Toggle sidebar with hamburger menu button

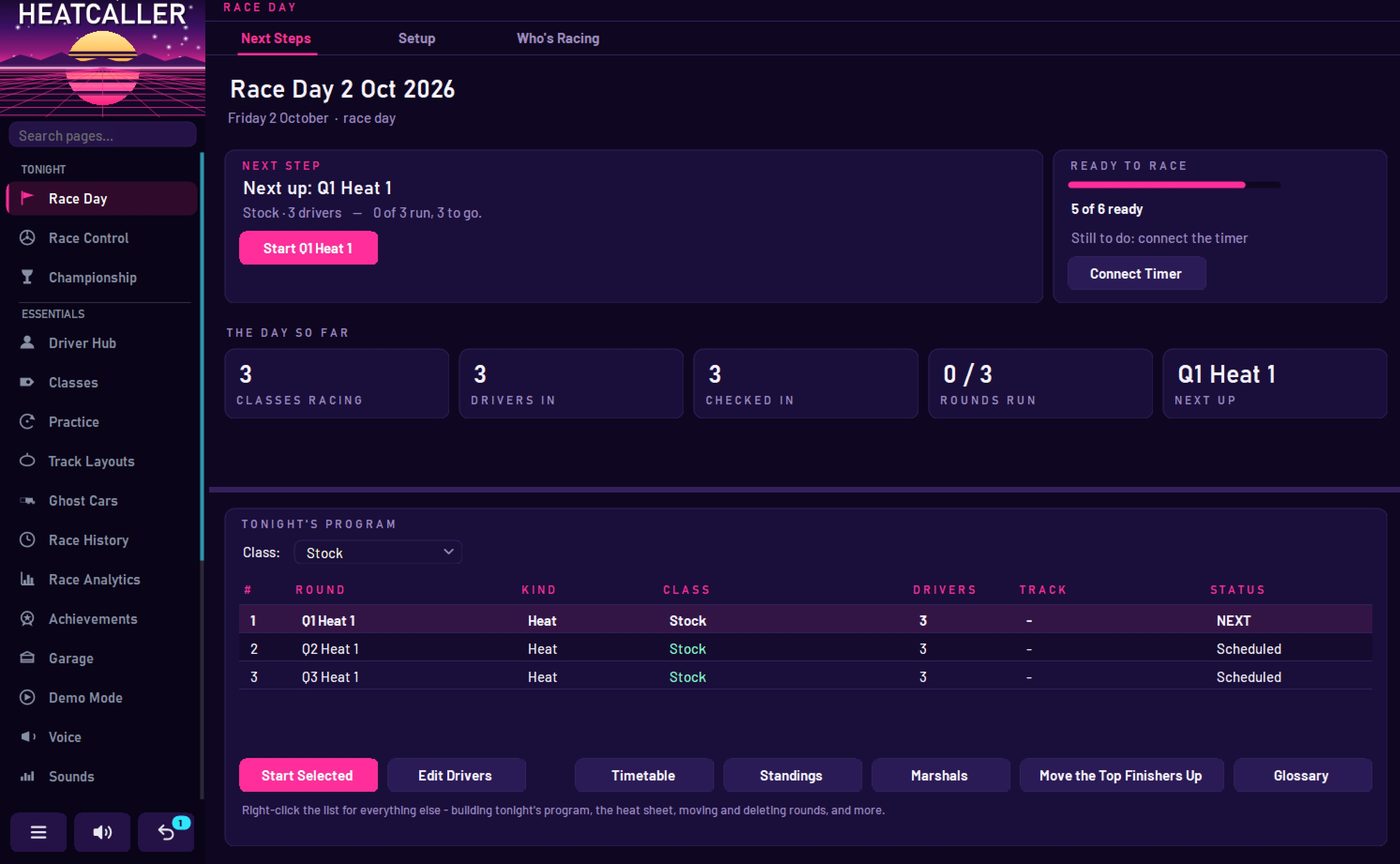point(38,832)
